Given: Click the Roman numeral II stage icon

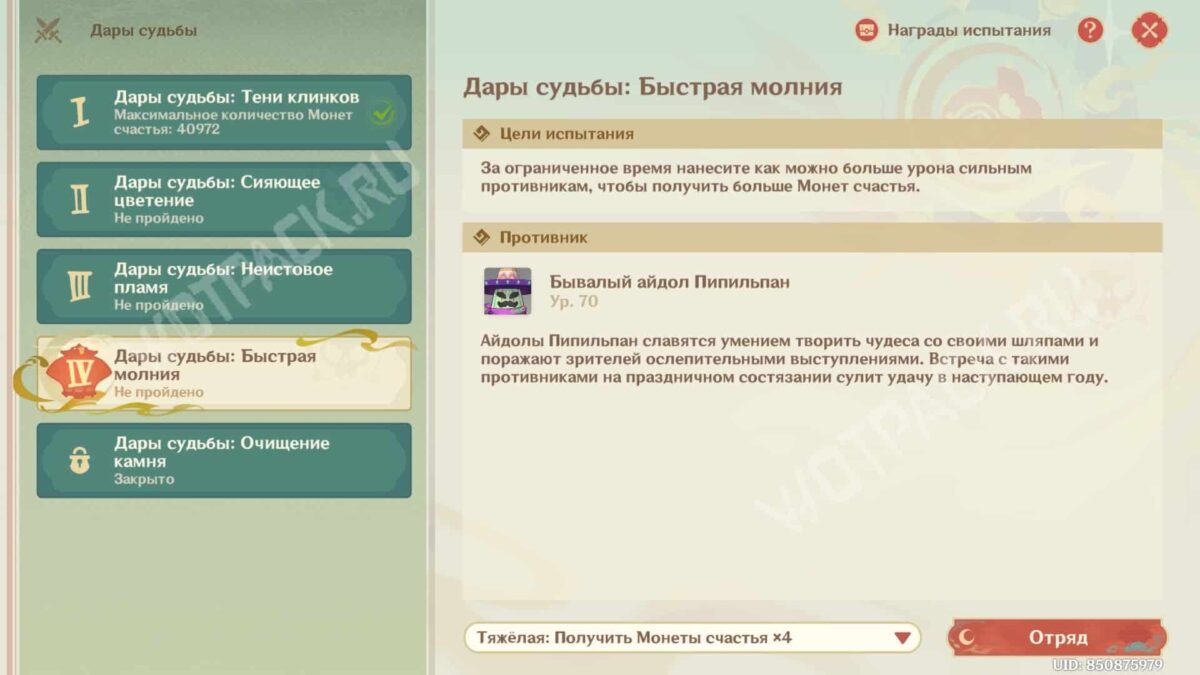Looking at the screenshot, I should pyautogui.click(x=79, y=200).
